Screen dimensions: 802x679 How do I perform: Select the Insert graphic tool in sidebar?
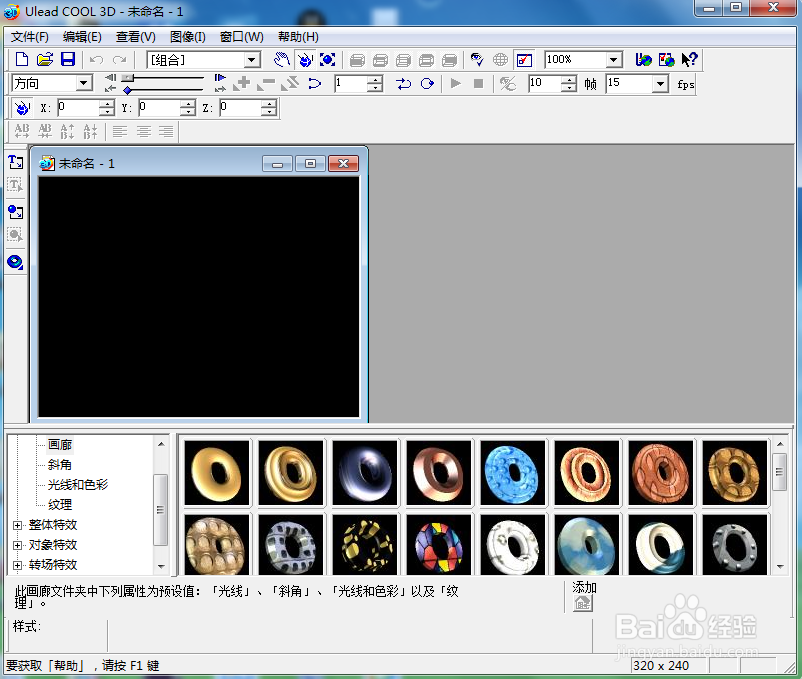(15, 212)
